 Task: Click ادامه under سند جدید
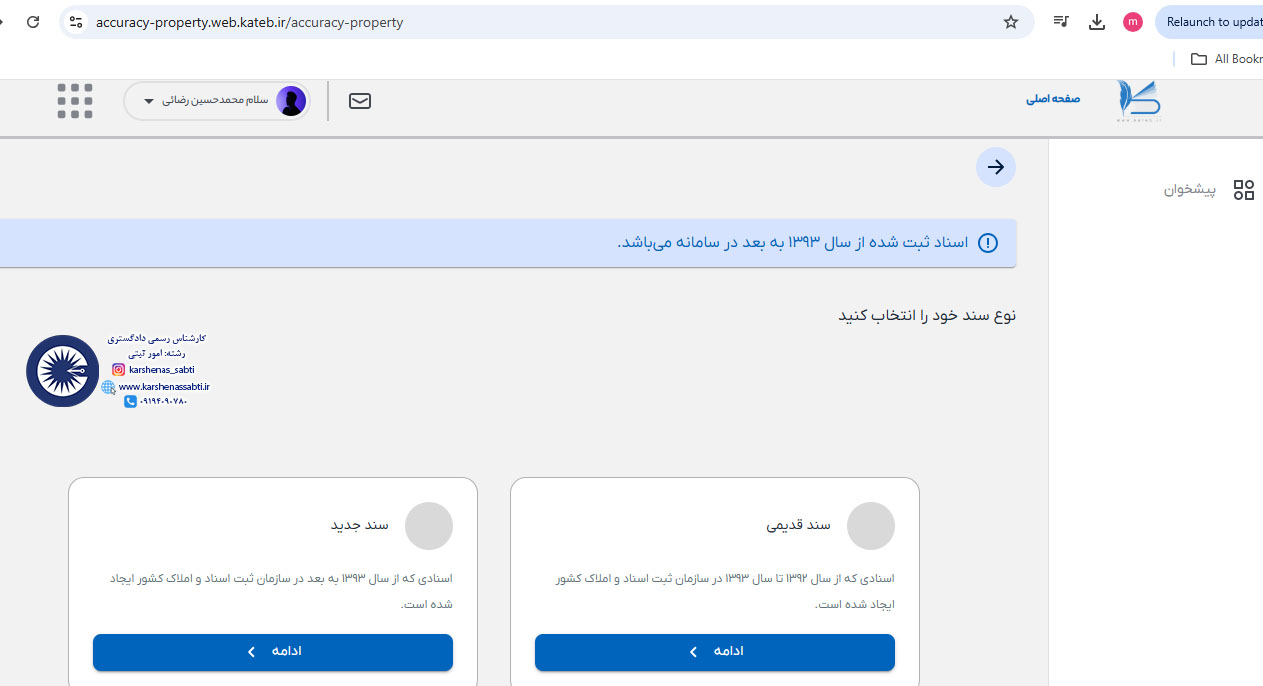pos(273,652)
